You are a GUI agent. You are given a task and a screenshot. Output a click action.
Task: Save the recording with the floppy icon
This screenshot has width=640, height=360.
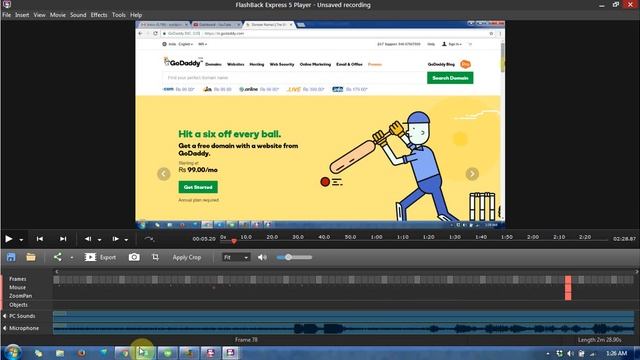[11, 257]
